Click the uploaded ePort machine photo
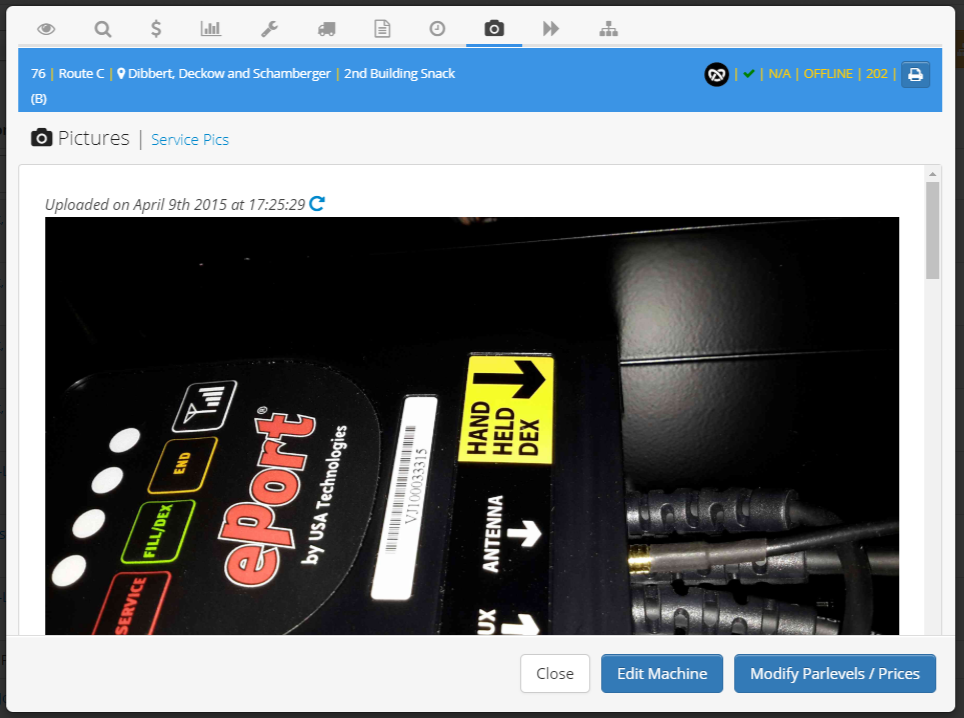Viewport: 964px width, 718px height. [x=472, y=425]
